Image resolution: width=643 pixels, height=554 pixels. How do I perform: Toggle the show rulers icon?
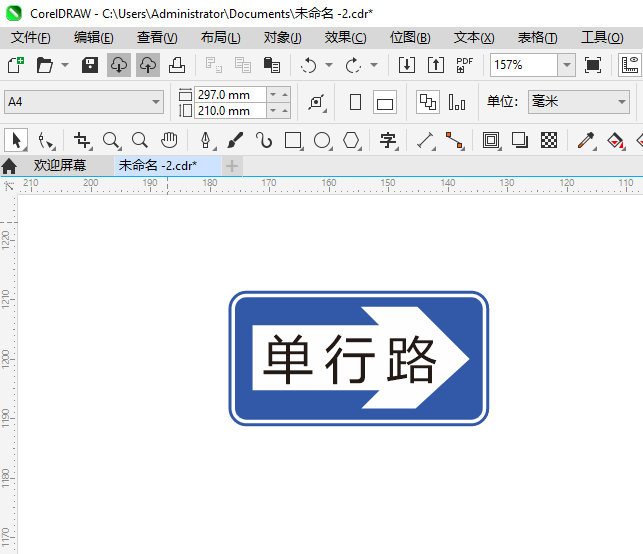pyautogui.click(x=630, y=65)
